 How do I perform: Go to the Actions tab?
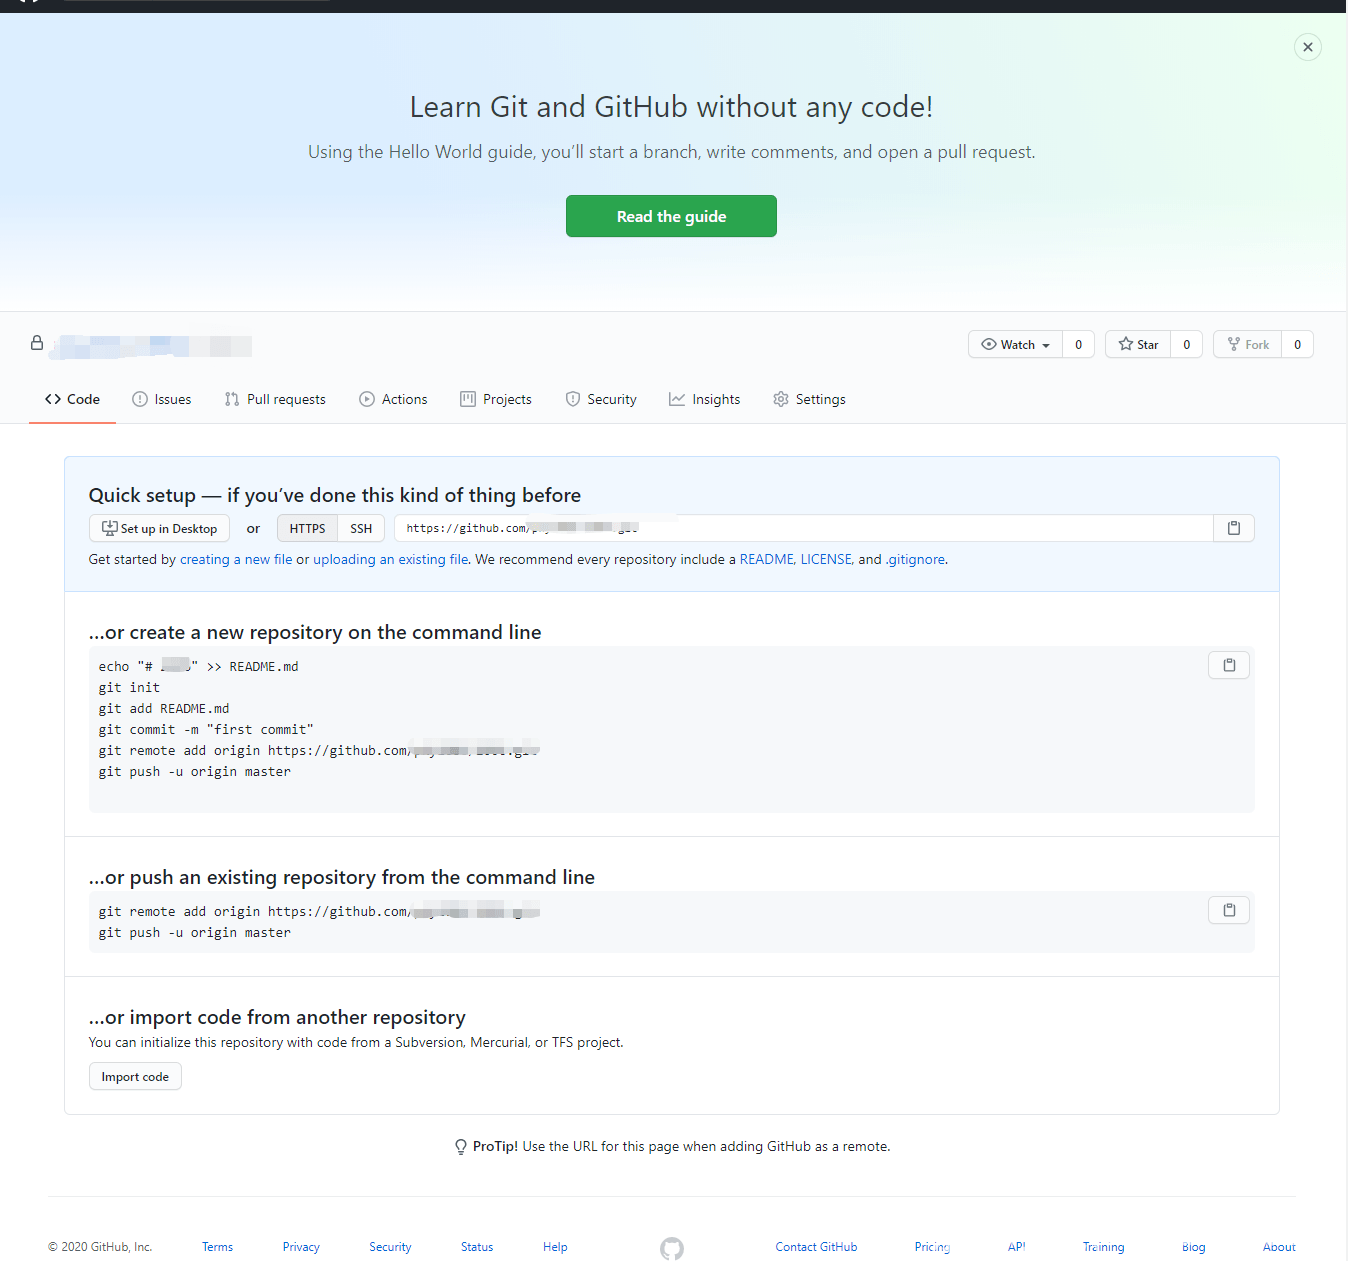pos(393,399)
